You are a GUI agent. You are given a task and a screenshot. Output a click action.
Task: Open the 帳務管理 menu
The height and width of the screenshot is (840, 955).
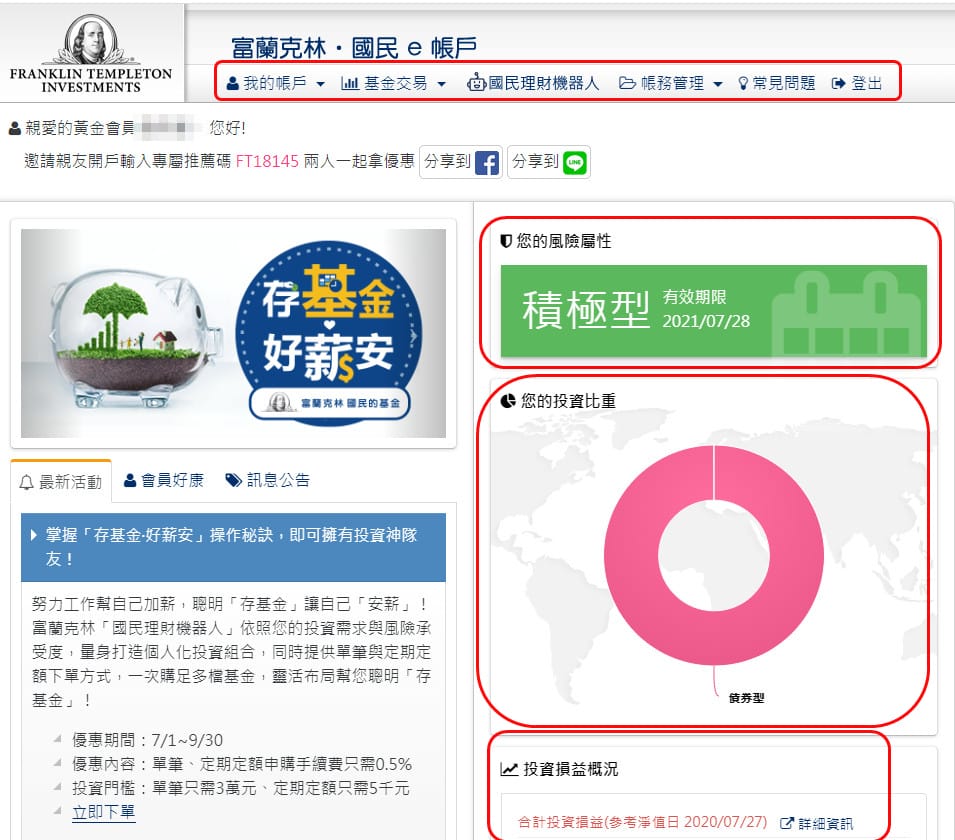click(x=671, y=83)
